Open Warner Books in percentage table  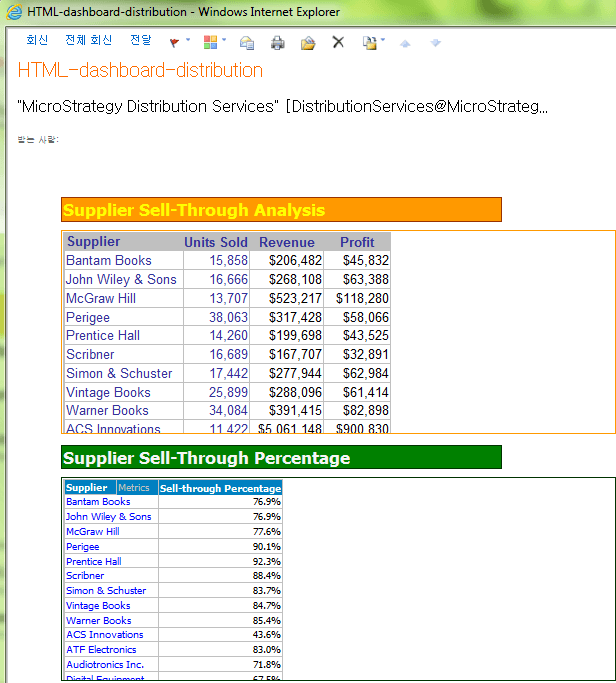coord(98,620)
